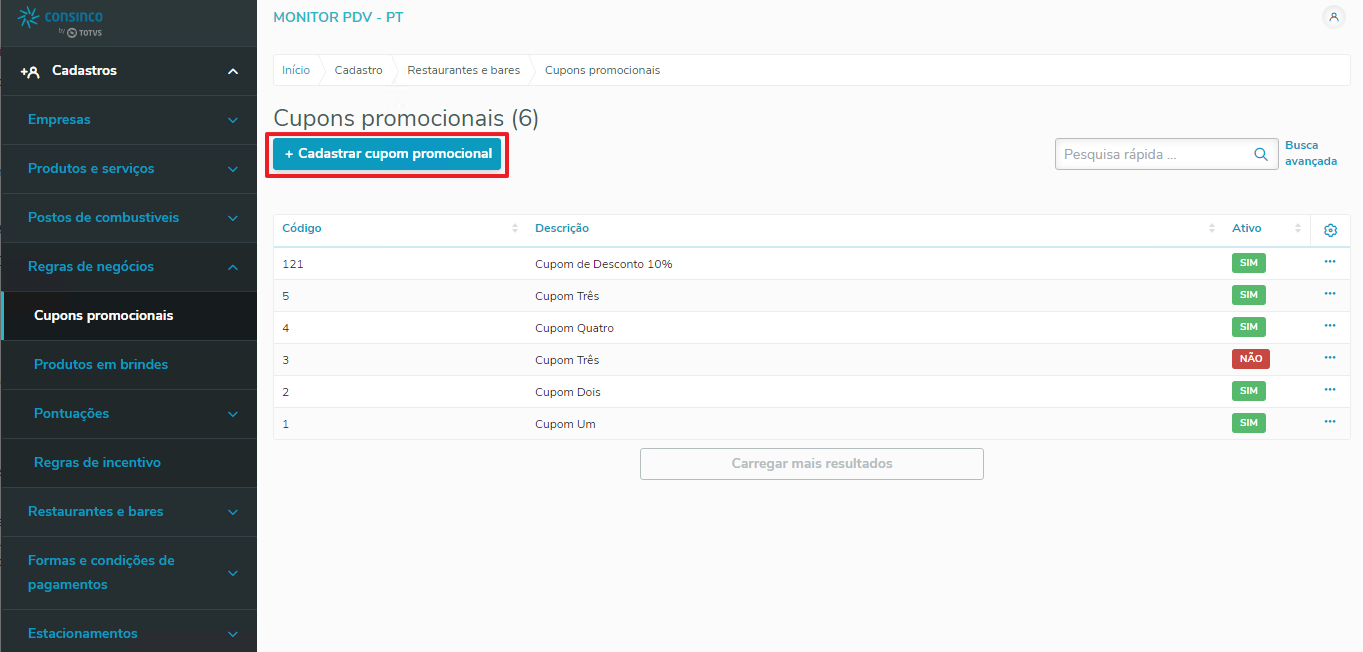Open Empresas sidebar menu
The image size is (1363, 652).
click(x=59, y=120)
